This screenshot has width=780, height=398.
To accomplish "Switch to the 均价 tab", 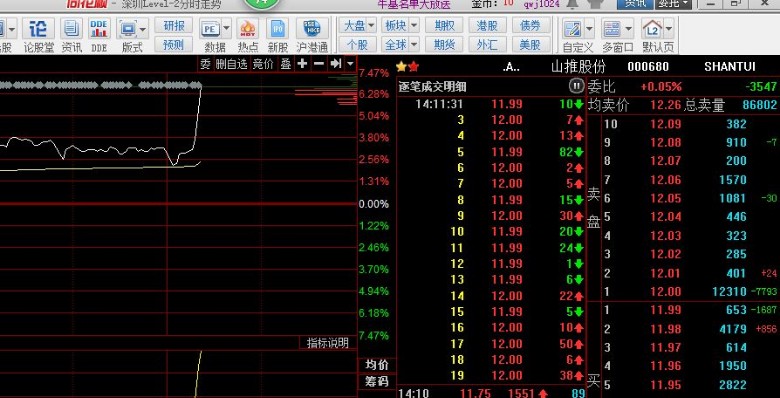I will tap(377, 365).
